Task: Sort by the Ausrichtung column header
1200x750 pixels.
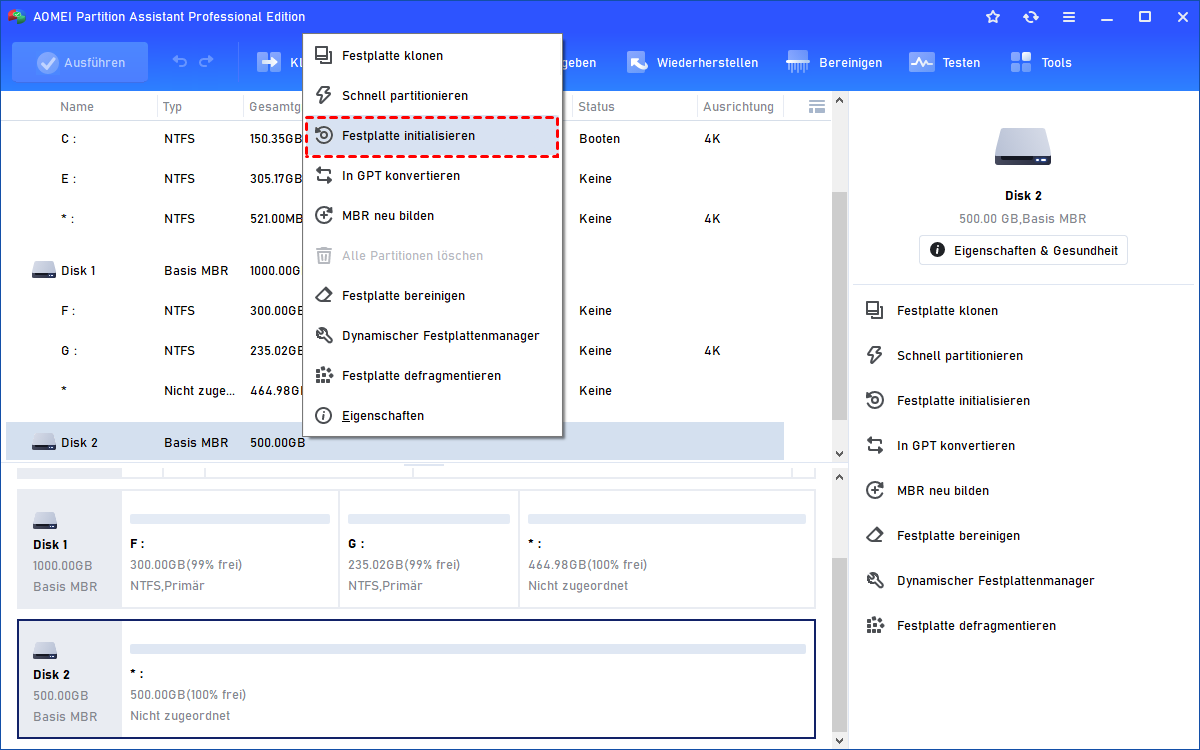Action: [x=738, y=107]
